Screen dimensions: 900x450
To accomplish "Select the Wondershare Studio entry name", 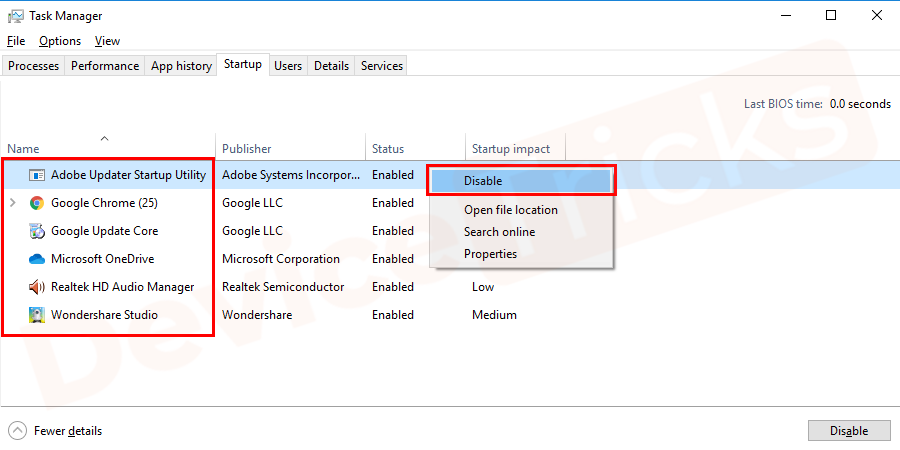I will click(x=104, y=315).
